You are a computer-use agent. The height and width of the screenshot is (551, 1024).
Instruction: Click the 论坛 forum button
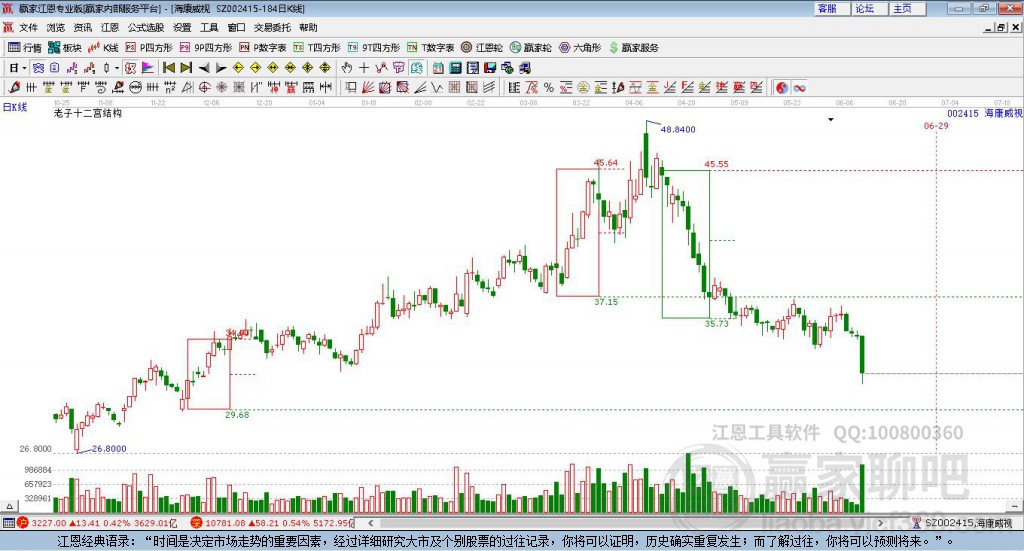point(870,8)
